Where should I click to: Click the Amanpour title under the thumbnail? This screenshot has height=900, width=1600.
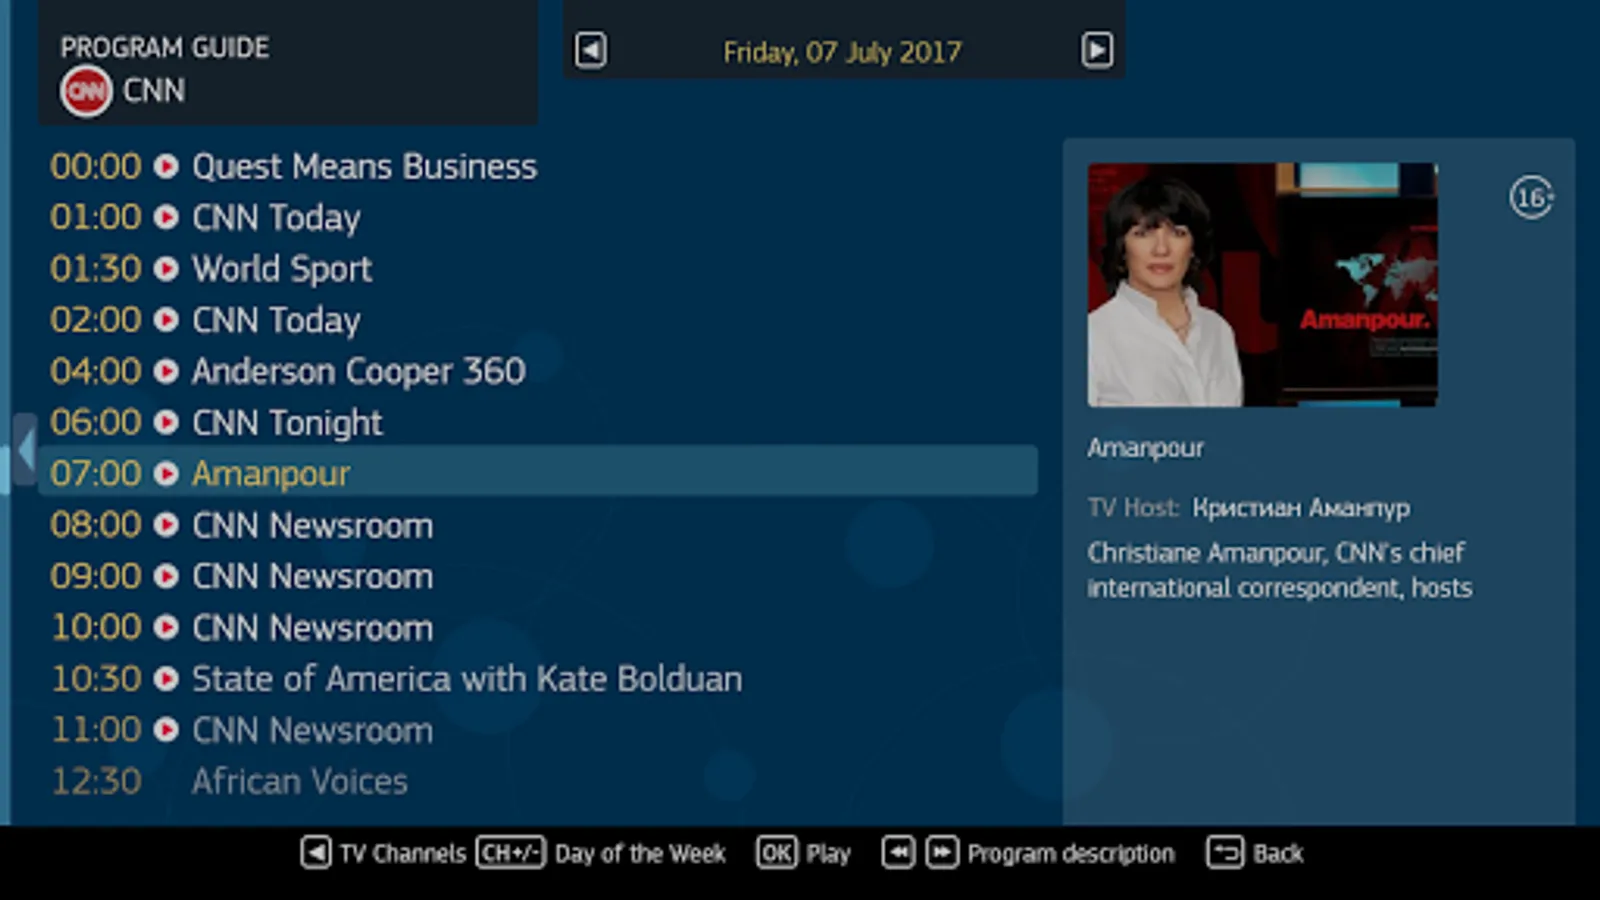point(1146,448)
